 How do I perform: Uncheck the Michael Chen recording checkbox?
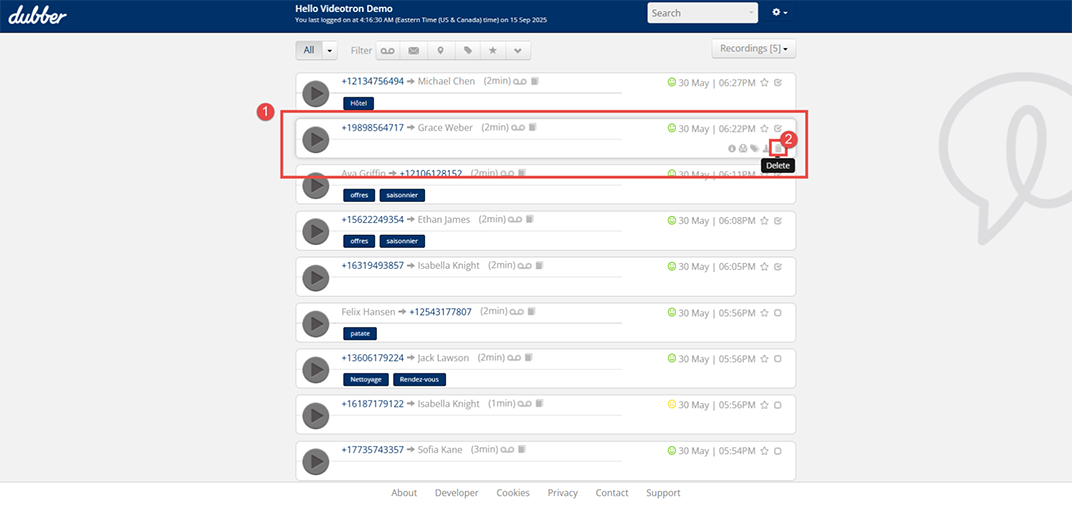pyautogui.click(x=778, y=83)
